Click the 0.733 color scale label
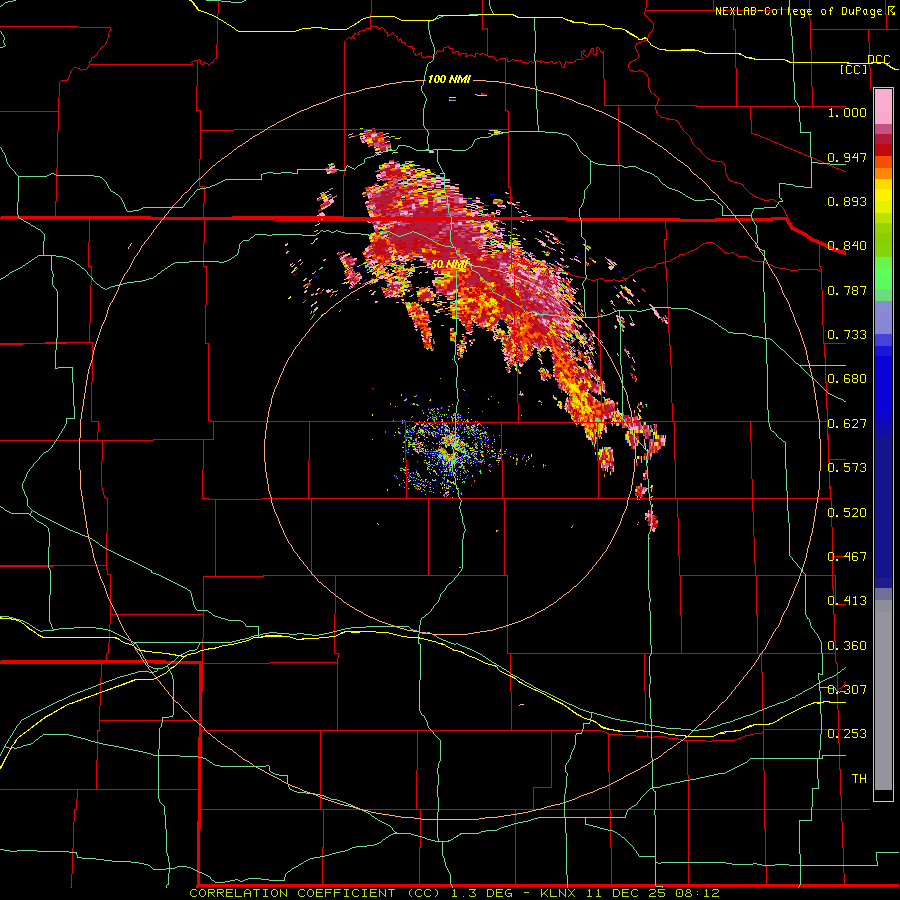This screenshot has height=900, width=900. pos(847,334)
